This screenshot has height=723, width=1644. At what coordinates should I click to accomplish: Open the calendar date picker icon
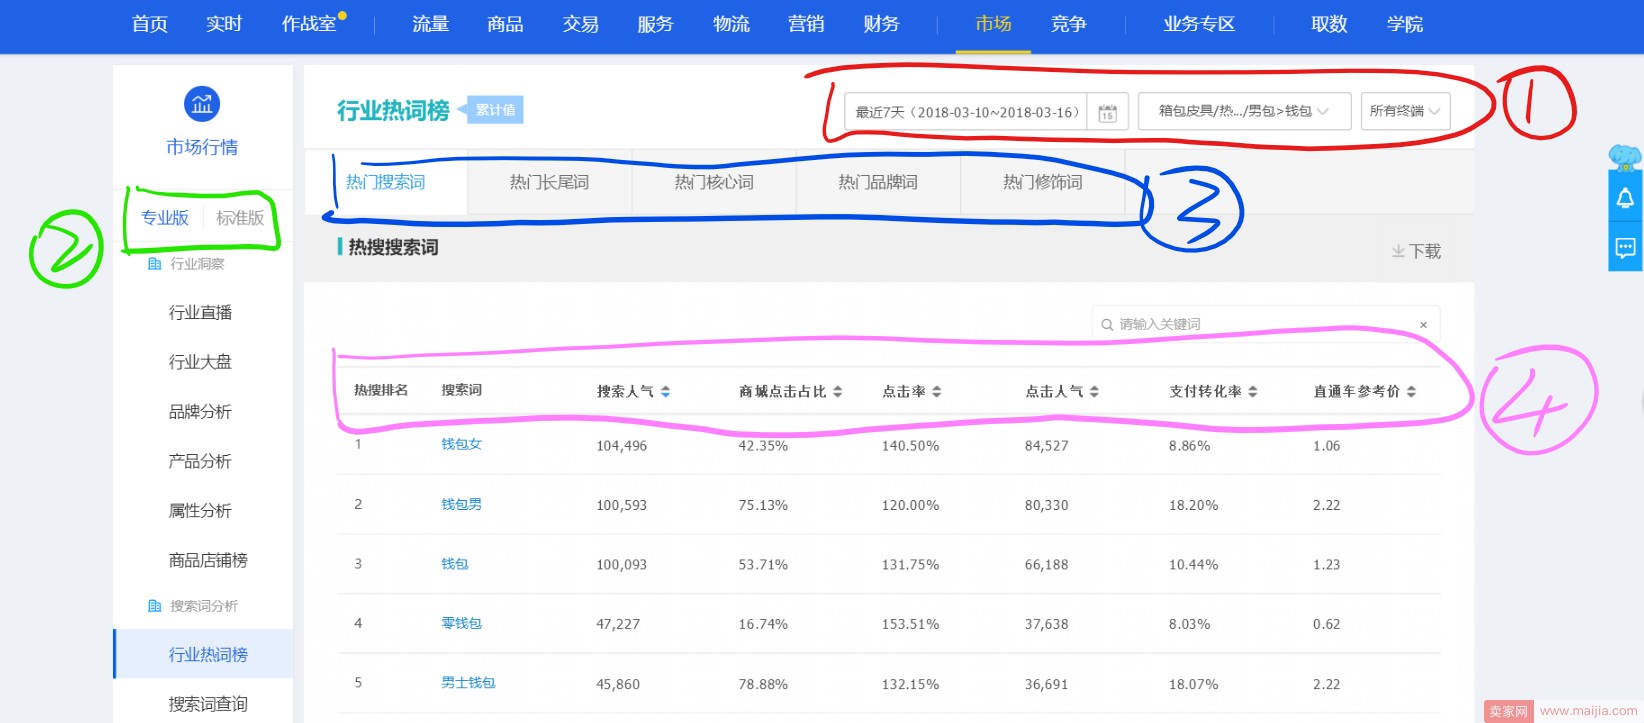pyautogui.click(x=1107, y=113)
